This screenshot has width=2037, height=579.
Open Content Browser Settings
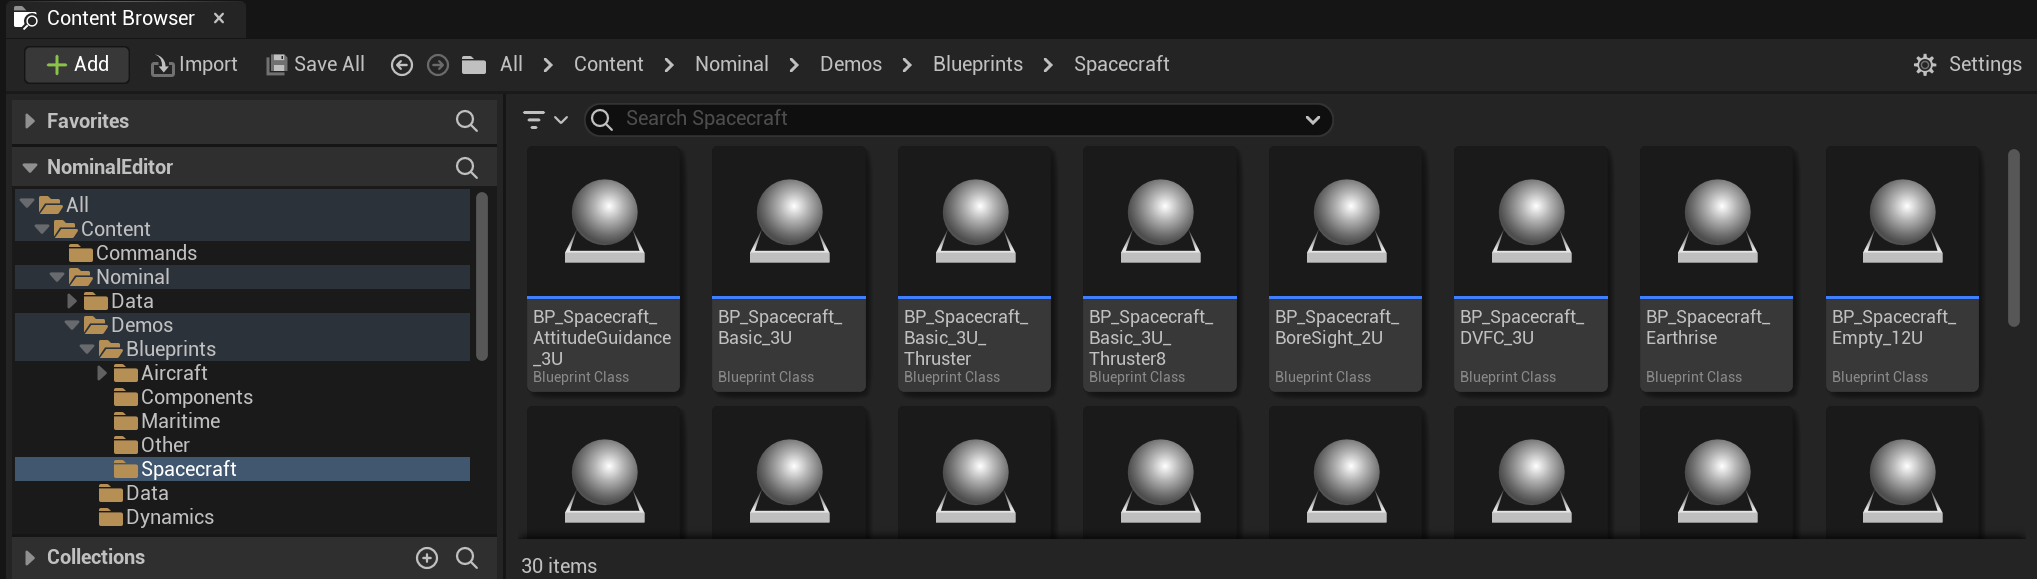click(1968, 65)
